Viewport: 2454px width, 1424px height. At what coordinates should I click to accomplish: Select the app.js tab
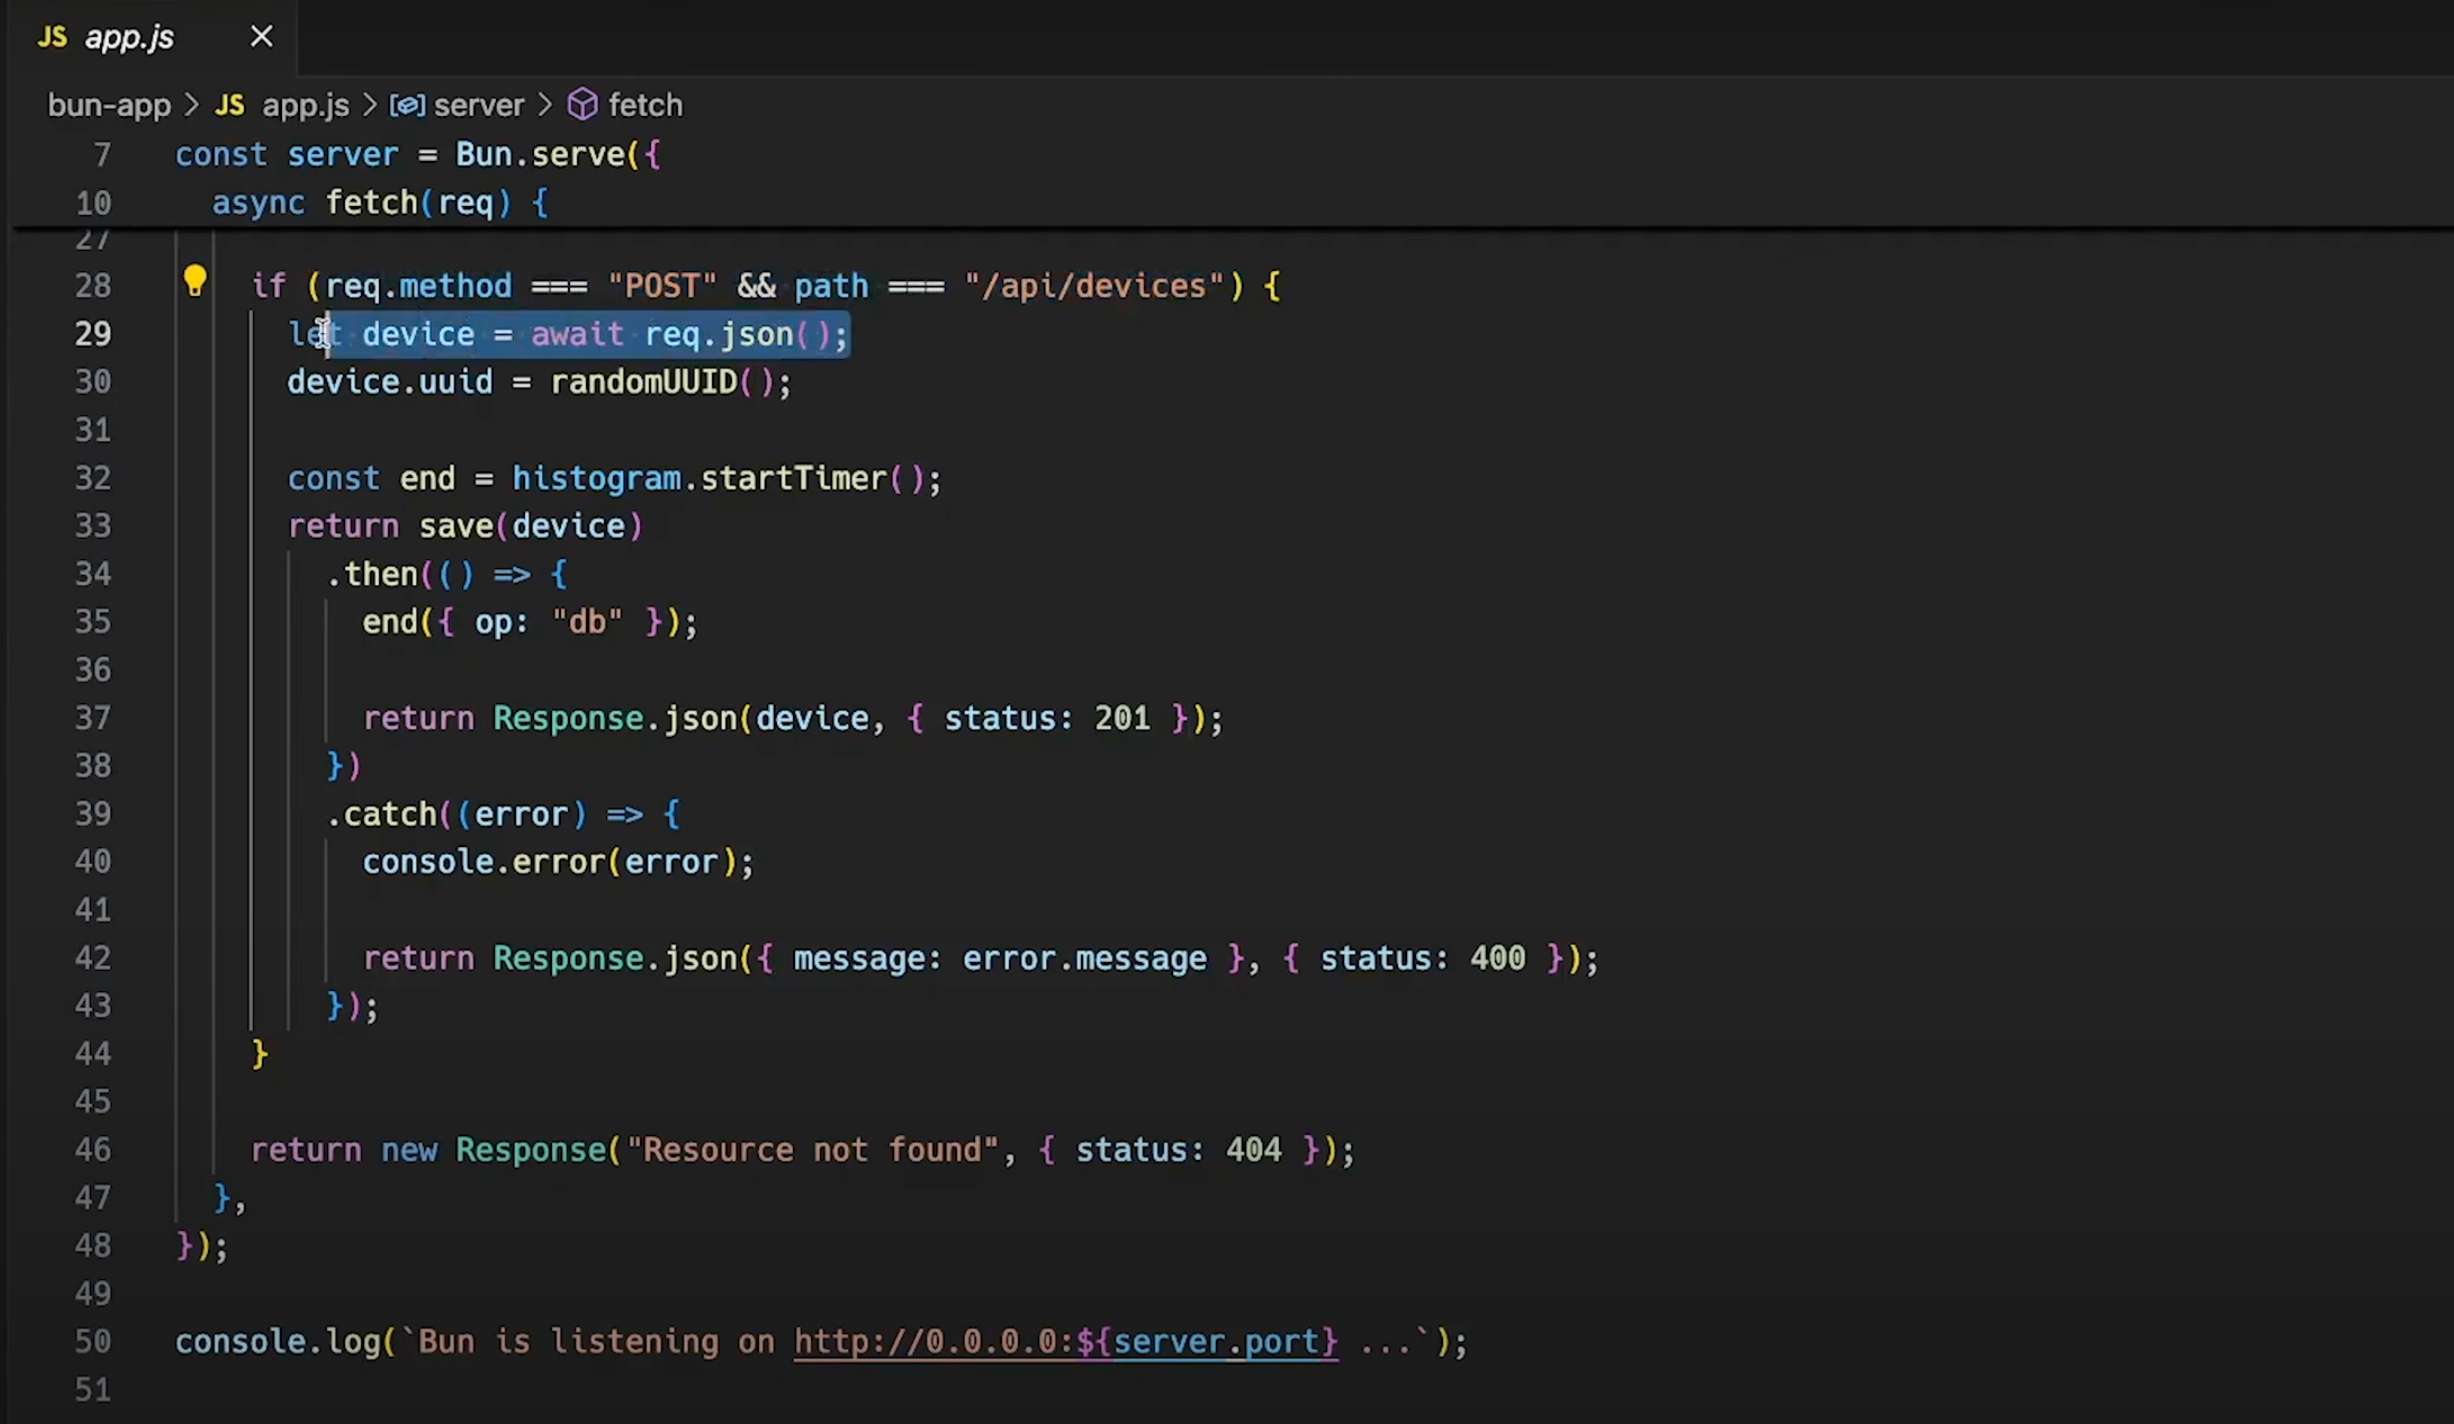point(129,37)
